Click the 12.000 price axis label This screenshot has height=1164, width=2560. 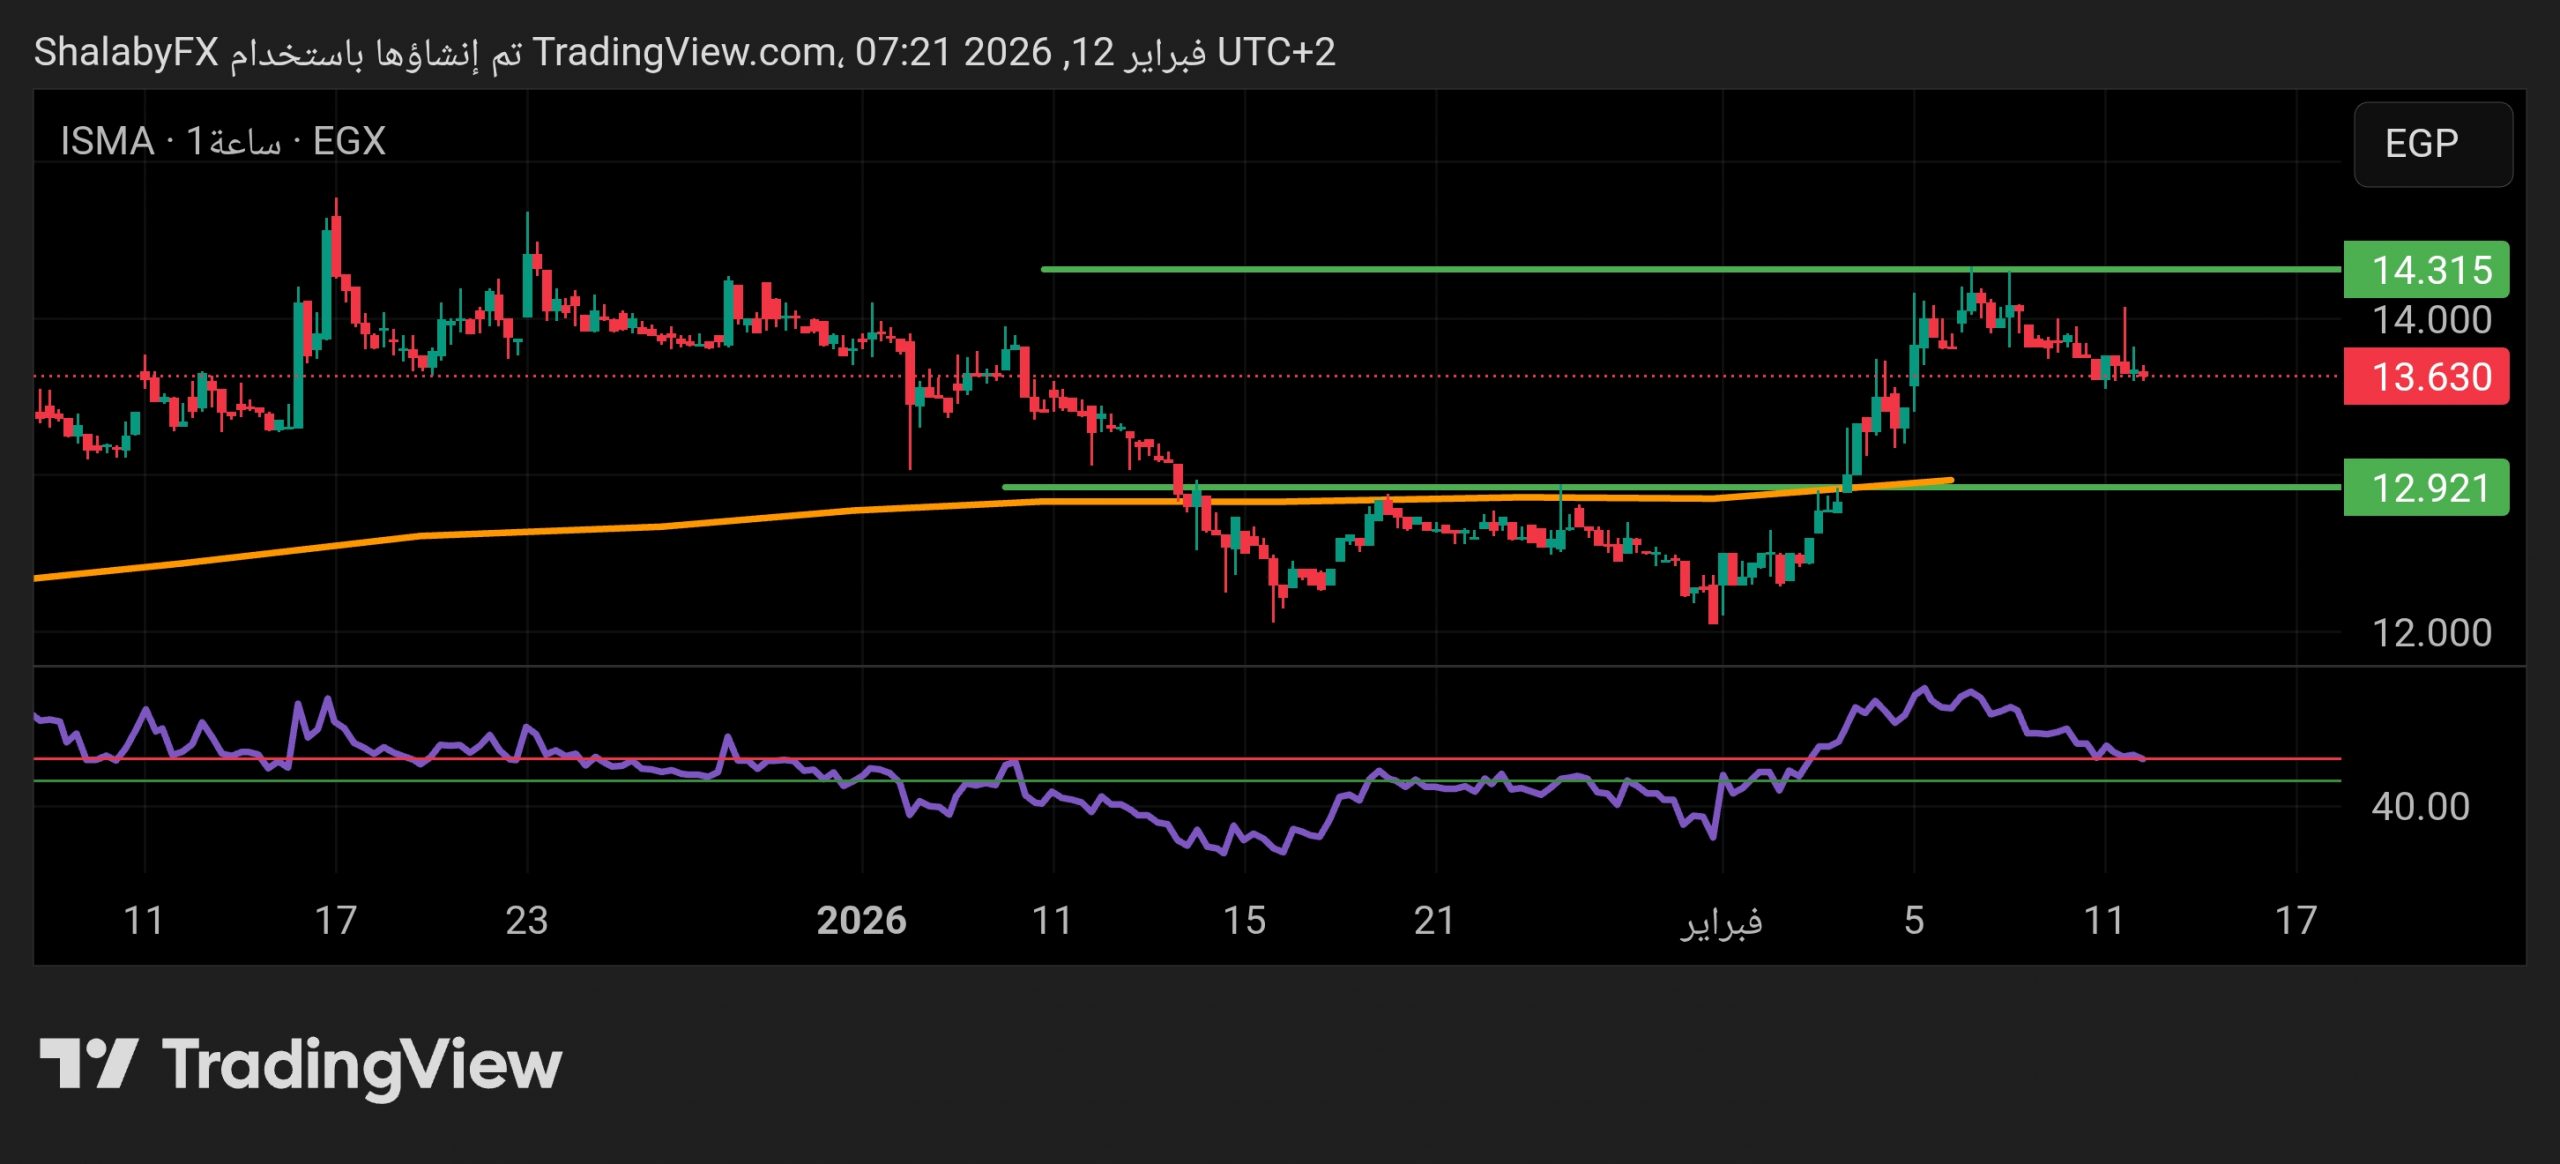(2431, 632)
